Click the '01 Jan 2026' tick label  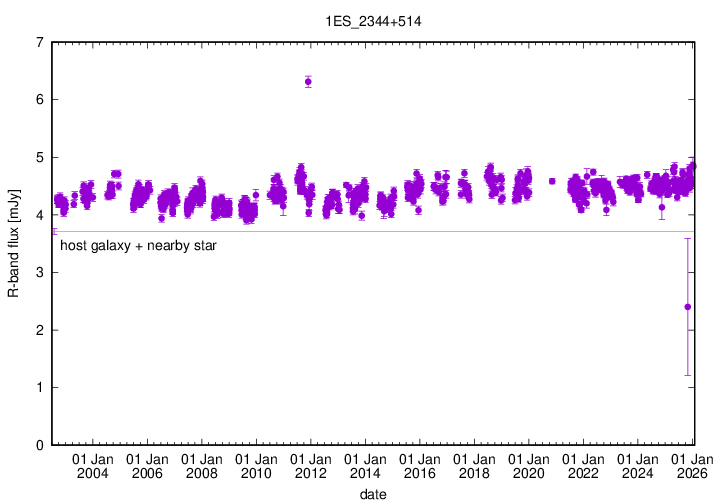click(x=692, y=466)
